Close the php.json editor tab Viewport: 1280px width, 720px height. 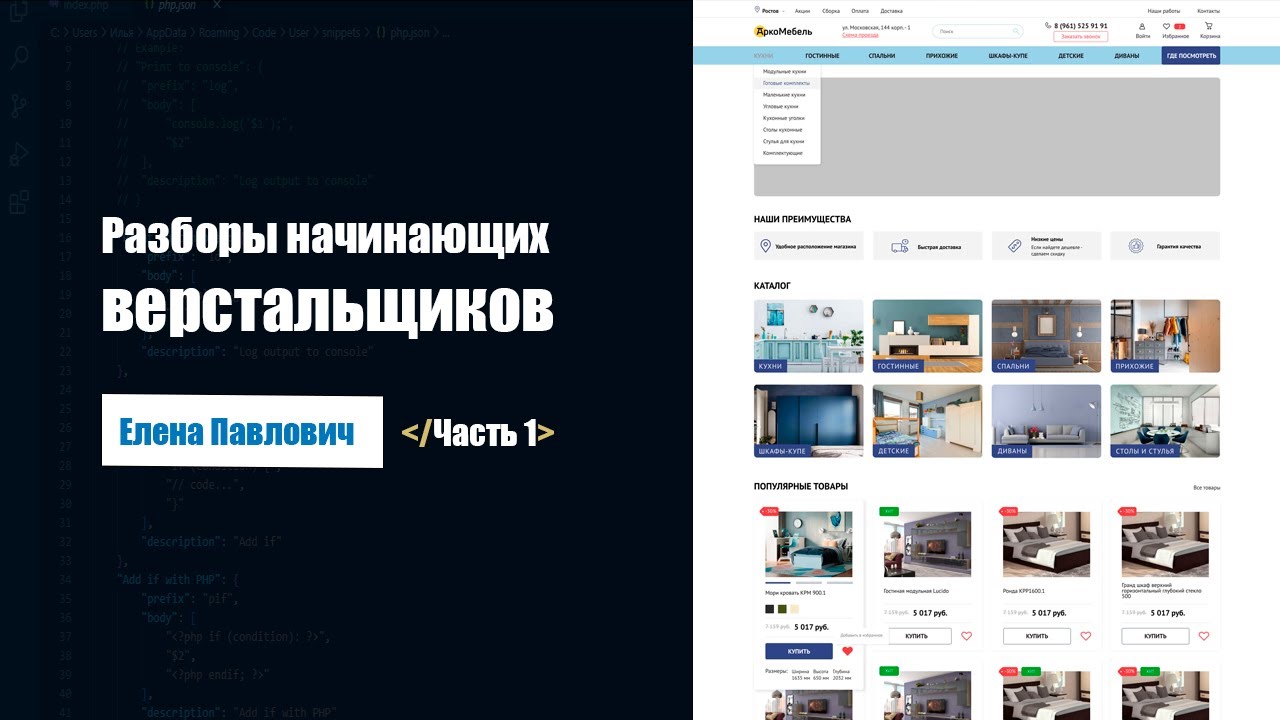coord(217,6)
